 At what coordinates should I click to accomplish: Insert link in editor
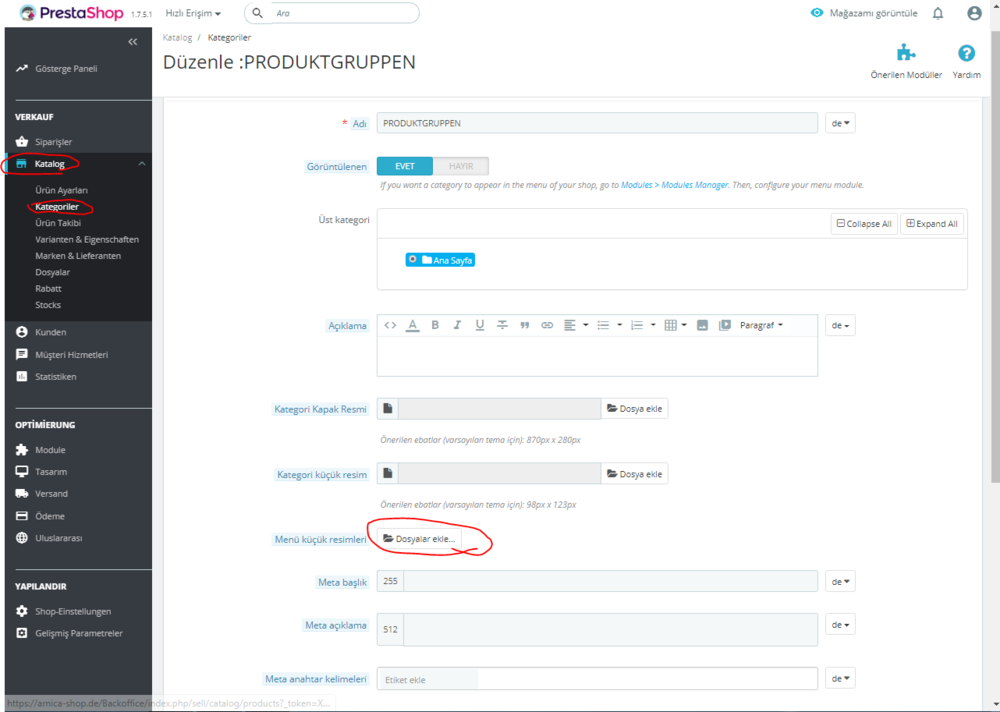[x=547, y=325]
